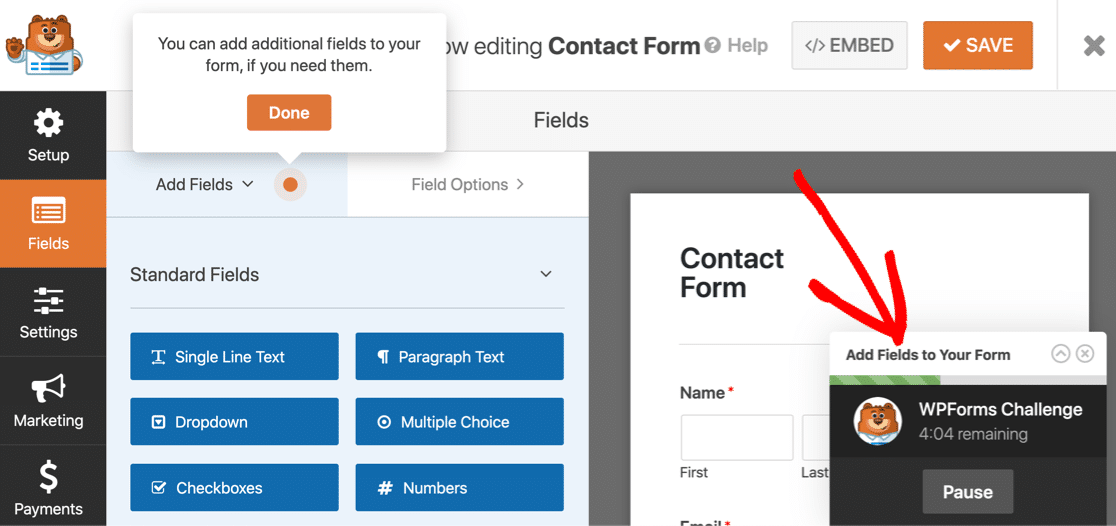1116x526 pixels.
Task: Select the Fields sidebar panel
Action: click(x=48, y=224)
